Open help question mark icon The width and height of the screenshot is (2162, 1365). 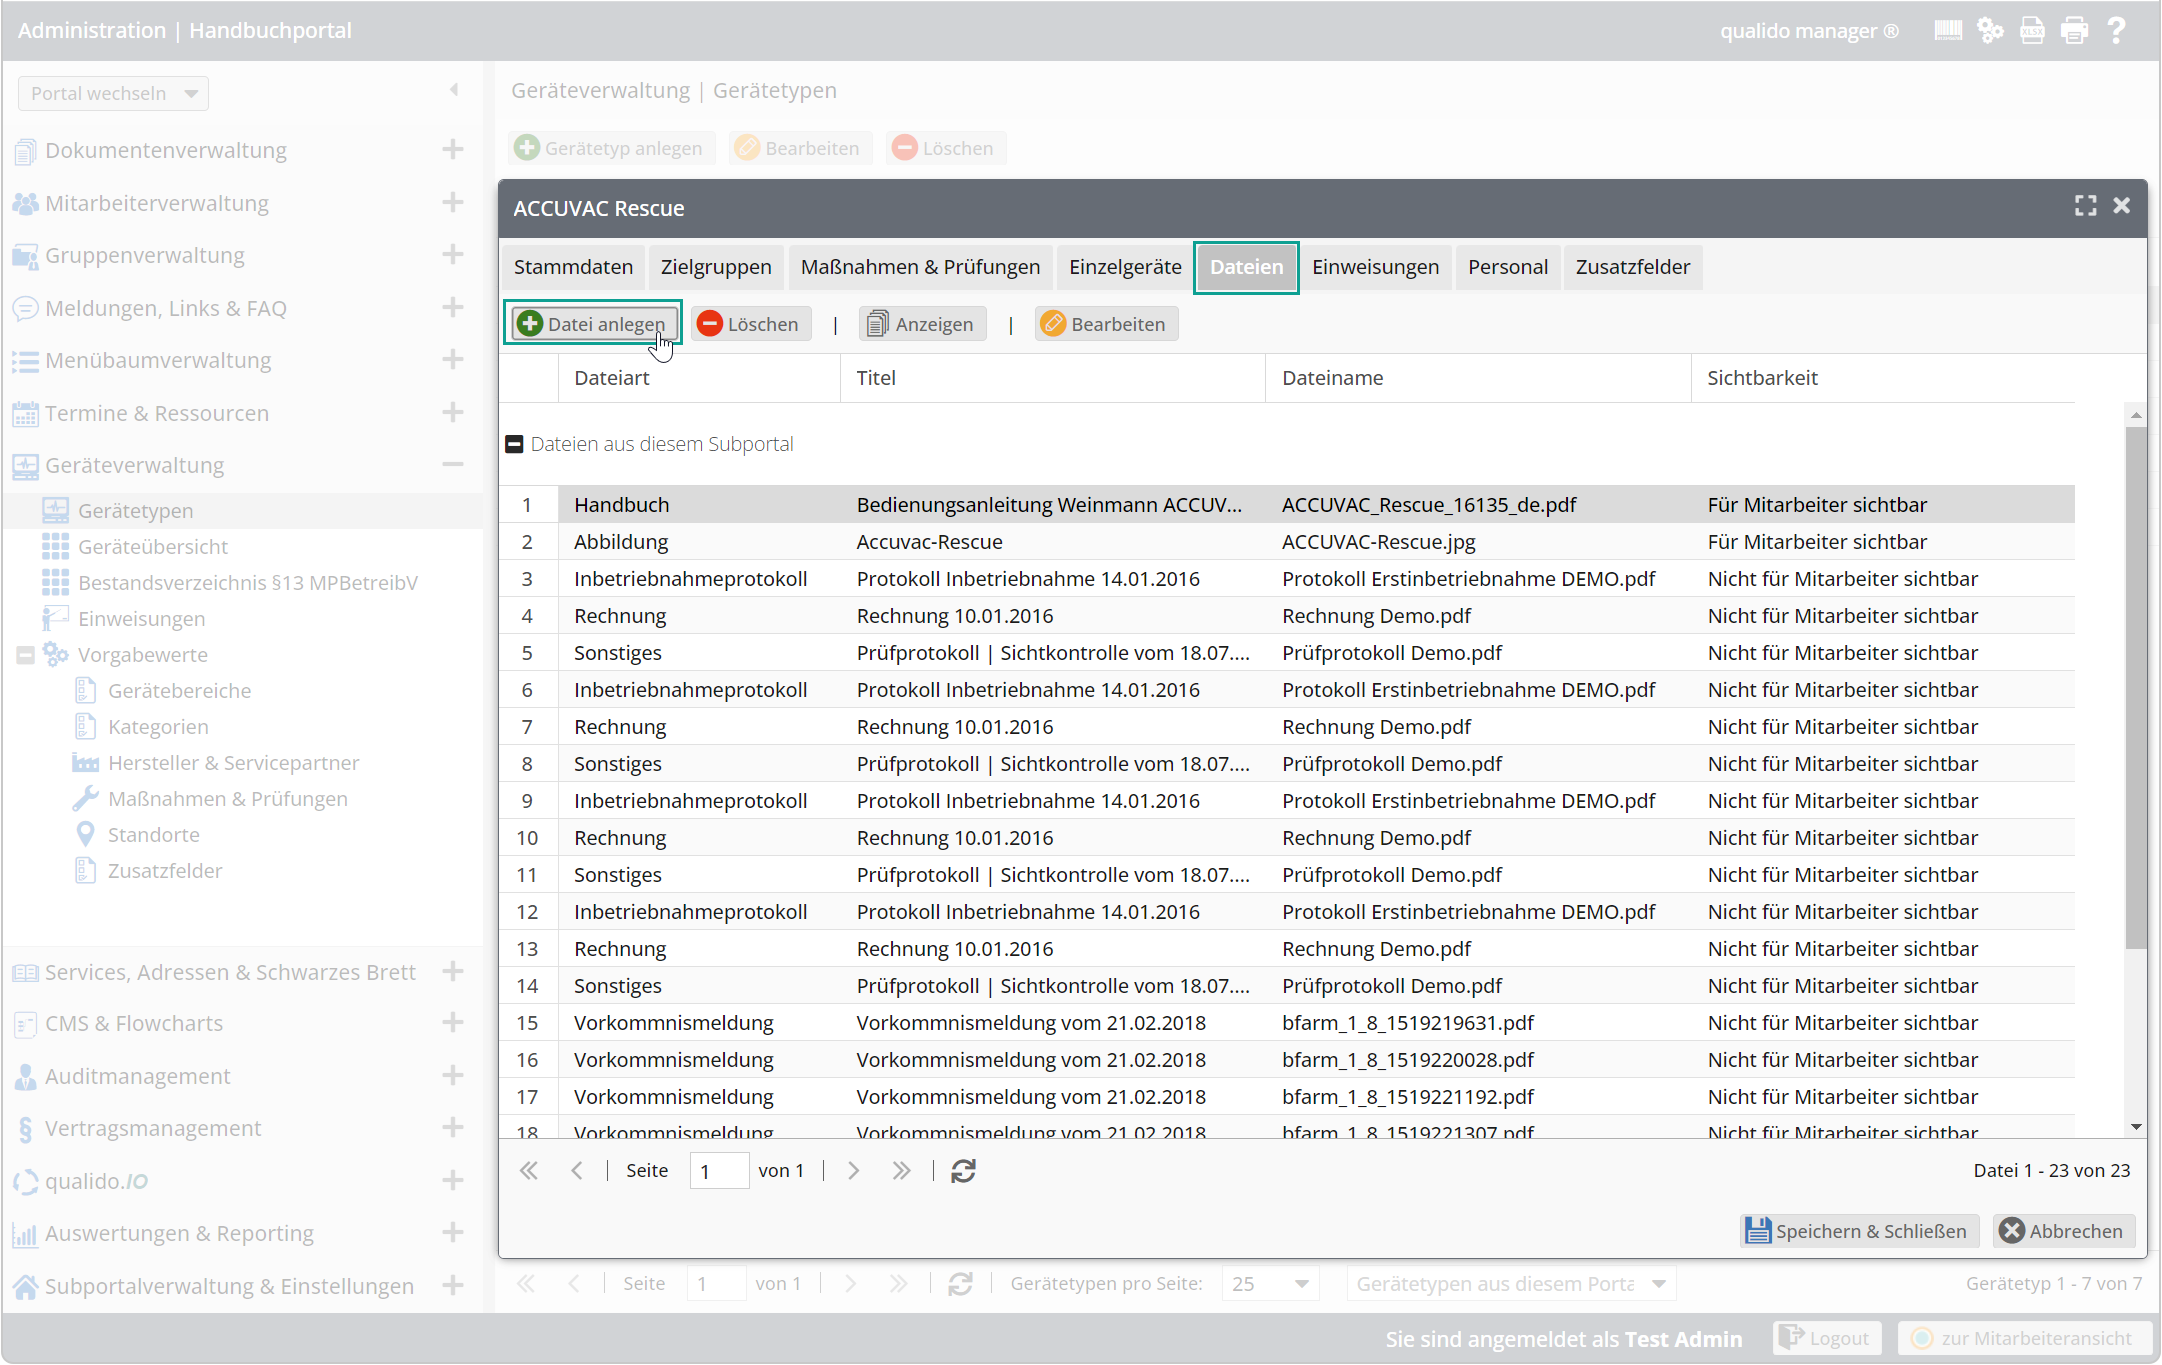click(x=2116, y=30)
